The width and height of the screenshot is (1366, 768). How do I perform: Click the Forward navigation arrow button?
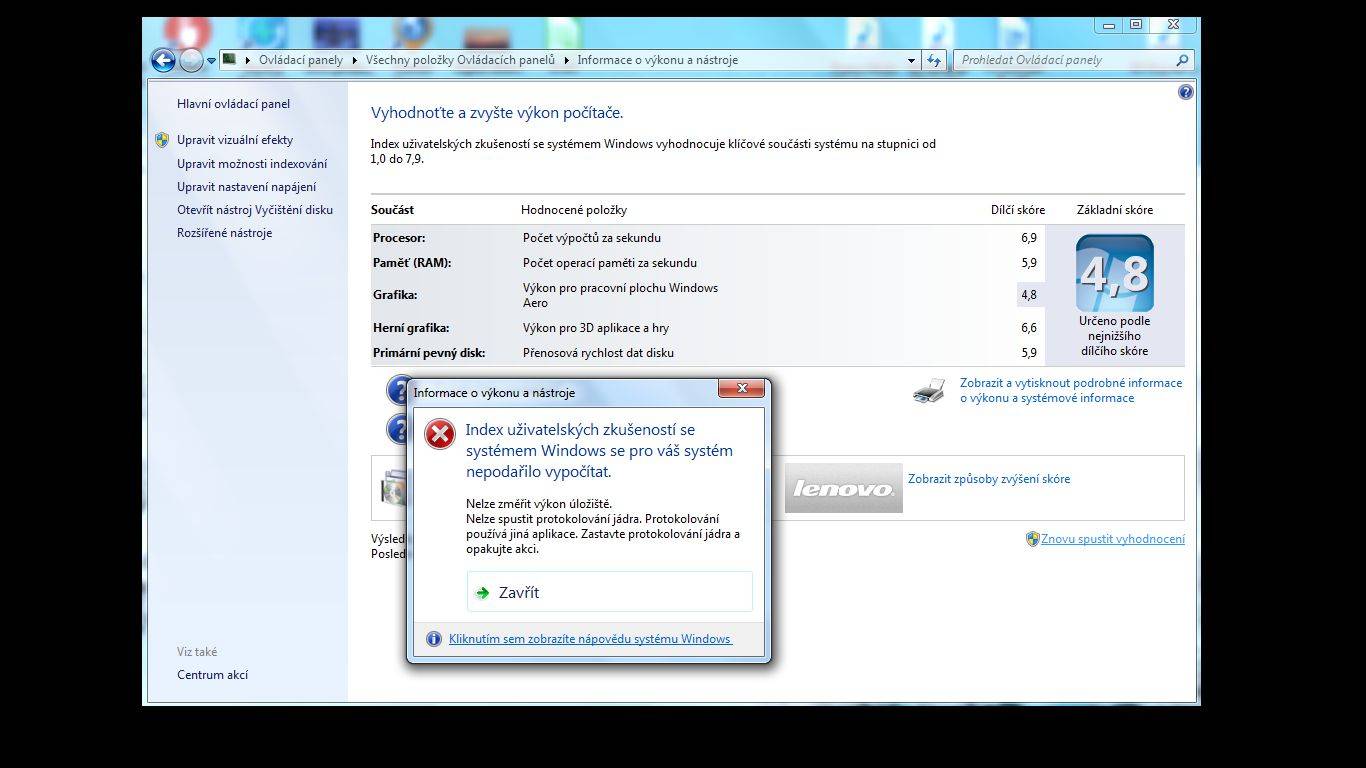tap(191, 60)
